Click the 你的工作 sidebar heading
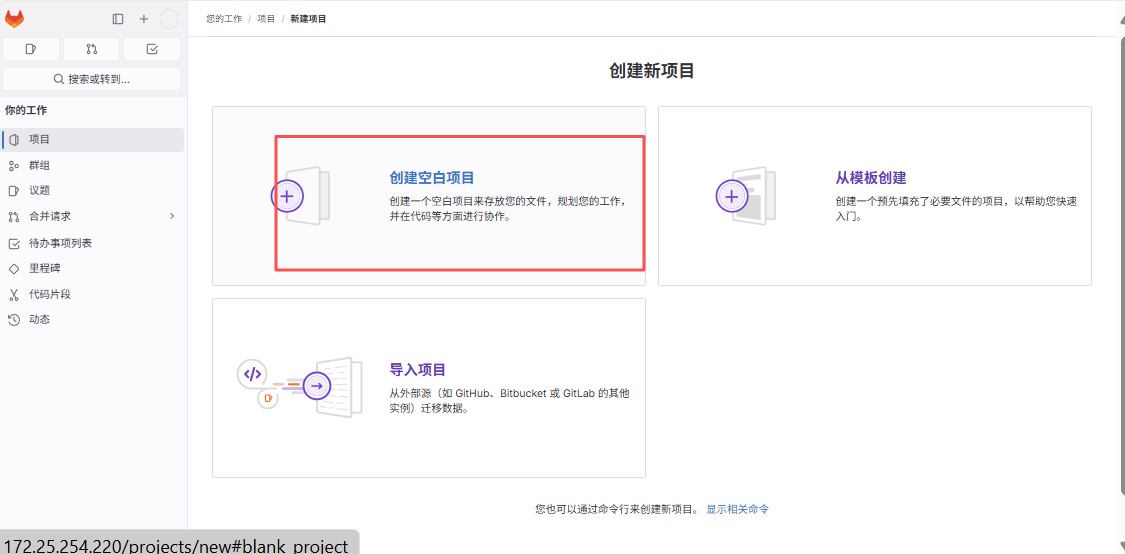The width and height of the screenshot is (1125, 554). [26, 111]
